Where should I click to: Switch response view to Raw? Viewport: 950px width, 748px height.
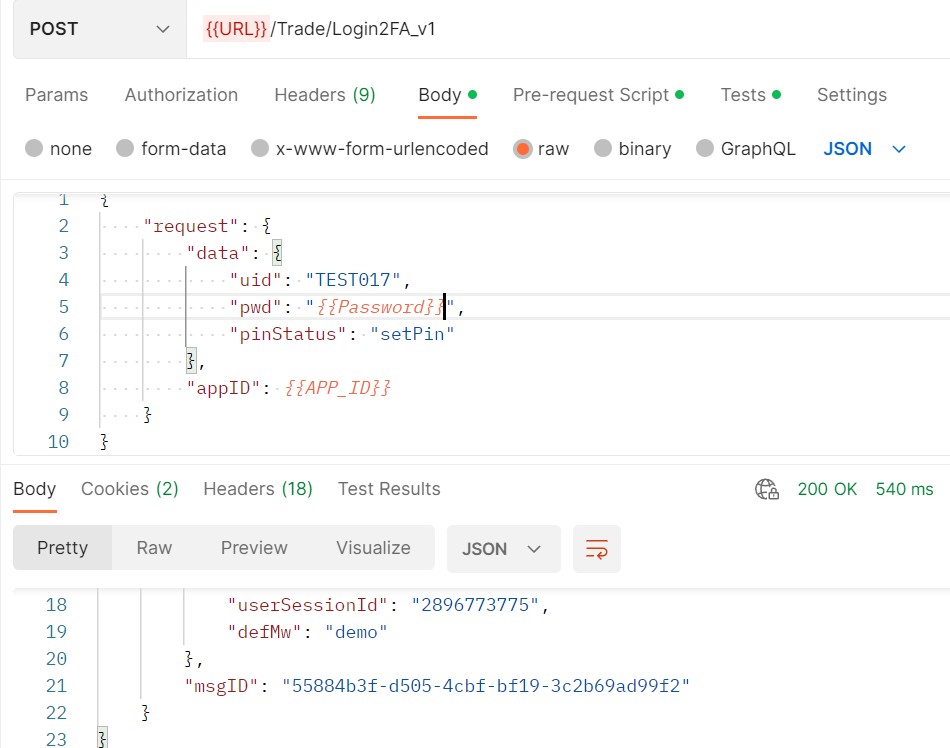coord(154,548)
